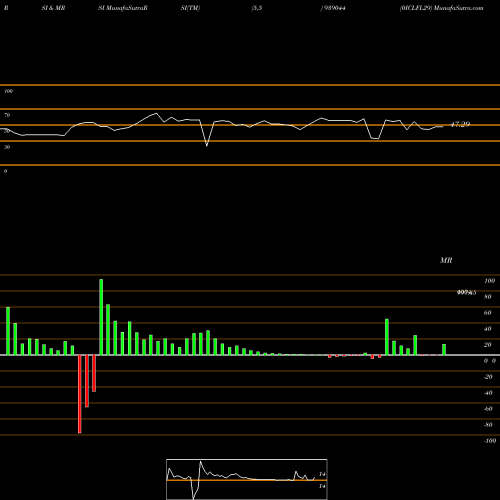Click the MR axis label 40
Image resolution: width=500 pixels, height=500 pixels.
488,329
